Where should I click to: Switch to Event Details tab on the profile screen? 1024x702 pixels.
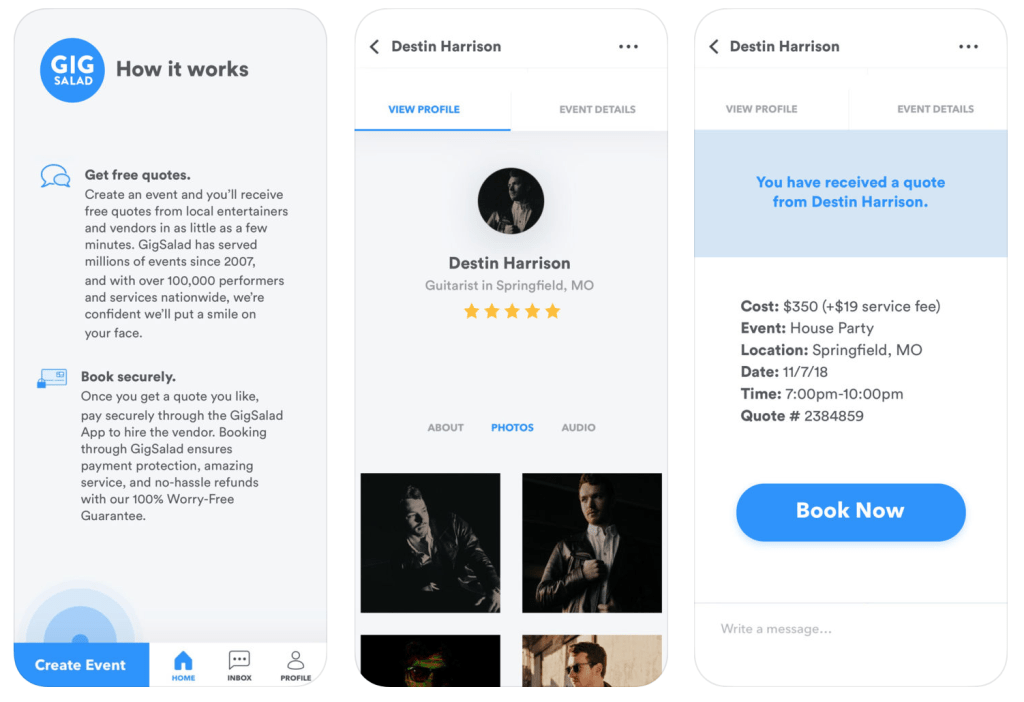point(597,109)
